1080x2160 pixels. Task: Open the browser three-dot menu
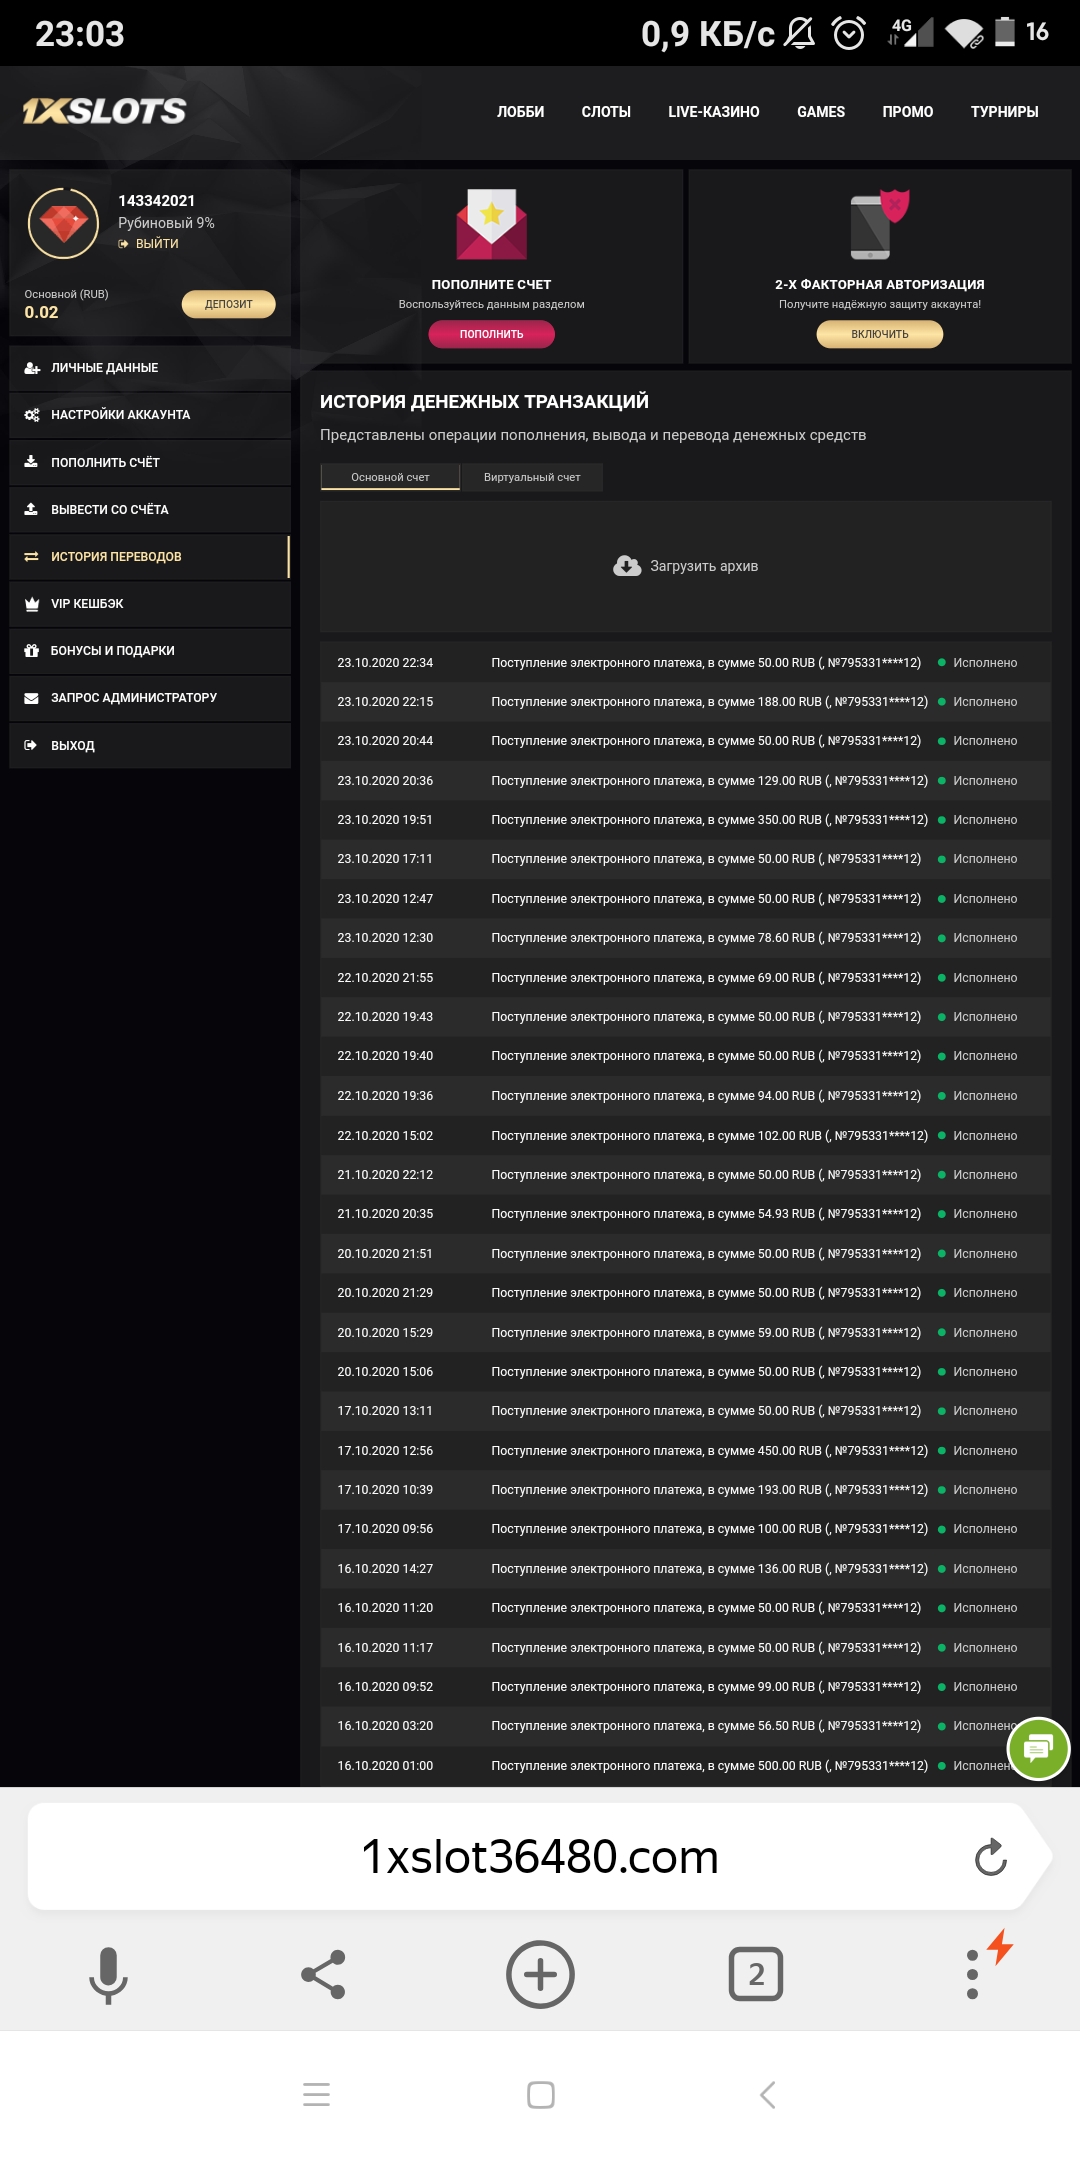click(972, 1974)
